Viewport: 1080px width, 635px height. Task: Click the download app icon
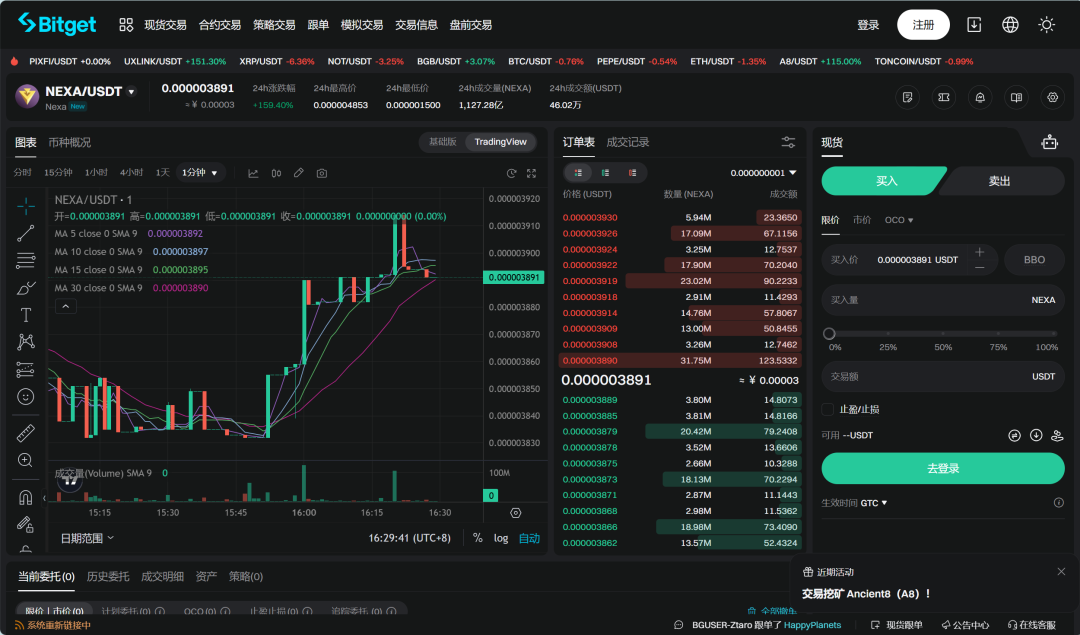click(x=974, y=25)
